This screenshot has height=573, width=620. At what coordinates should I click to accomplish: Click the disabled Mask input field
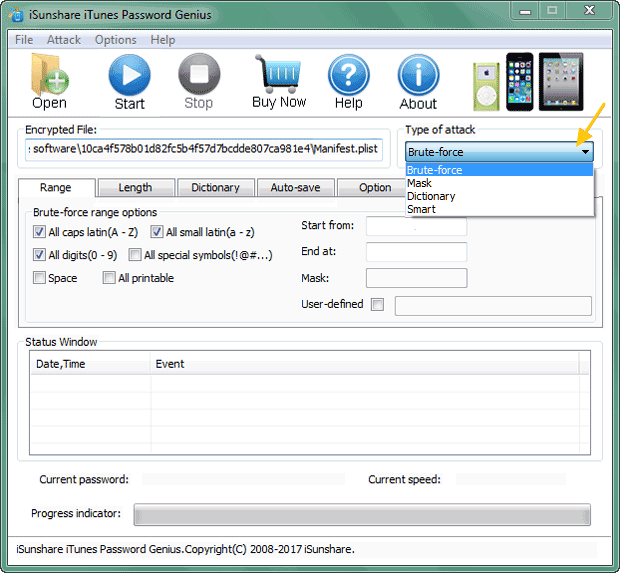point(416,278)
